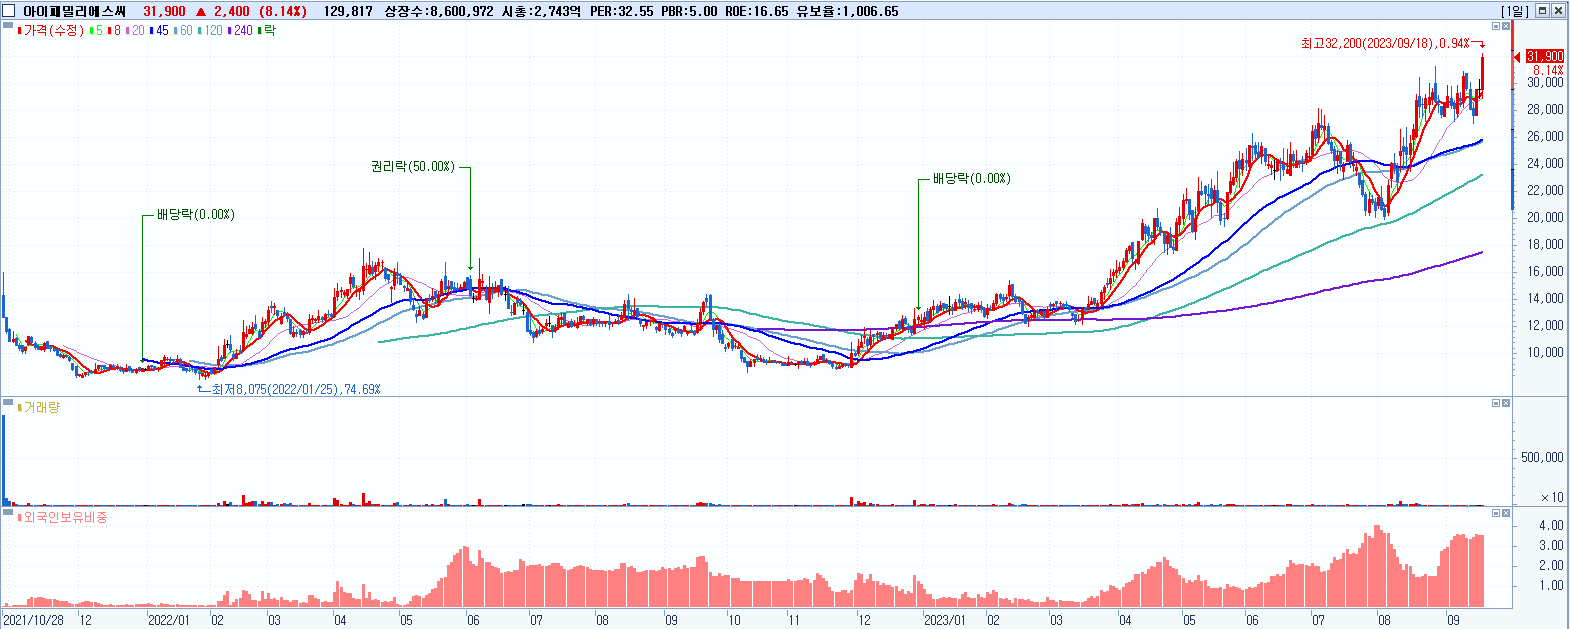The height and width of the screenshot is (629, 1570).
Task: Click the 4.00 foreign ownership axis label
Action: click(1552, 525)
